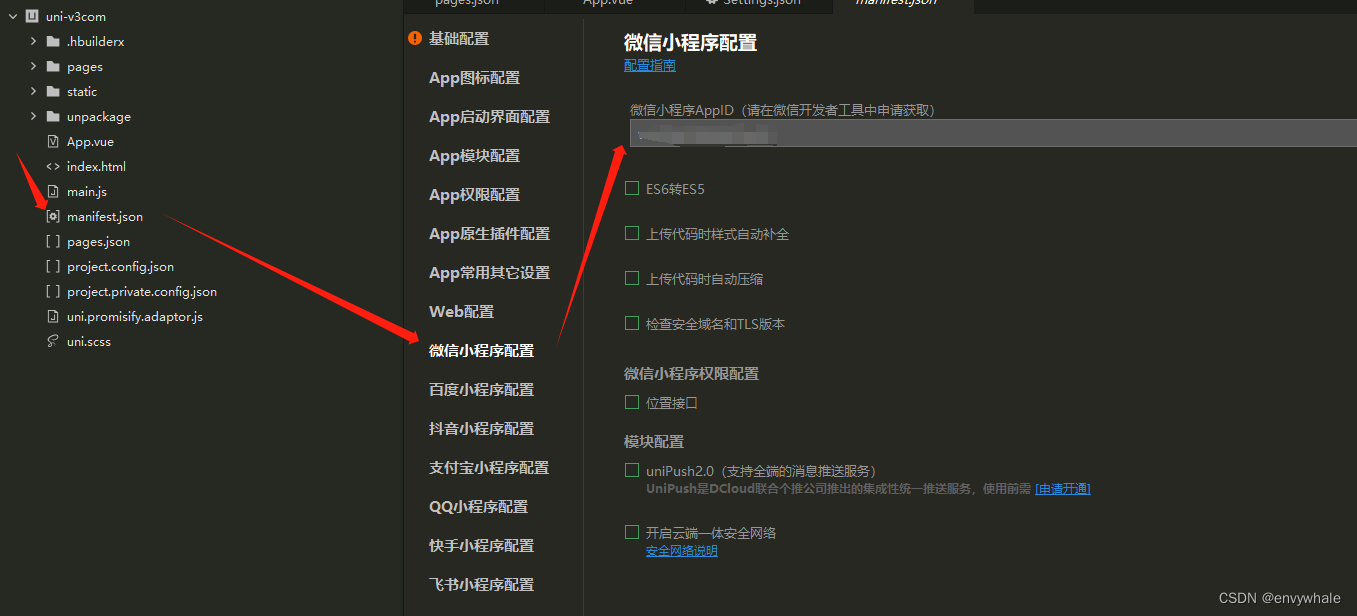
Task: Open 快手小程序配置 section
Action: 481,546
